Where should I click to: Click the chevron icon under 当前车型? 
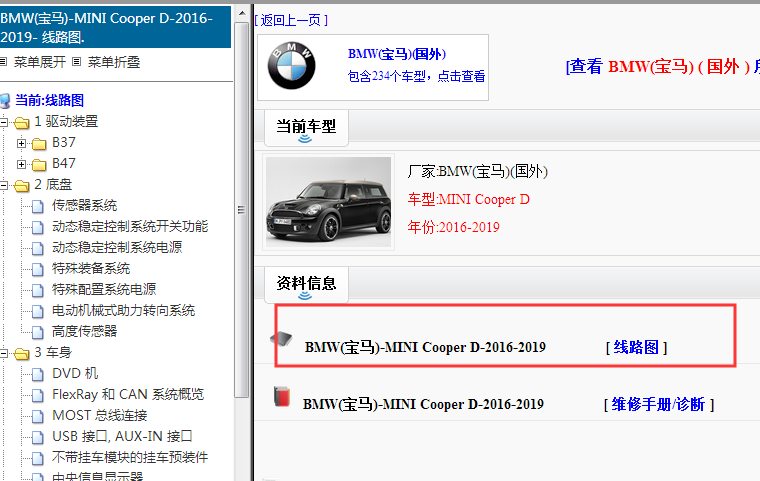coord(305,139)
